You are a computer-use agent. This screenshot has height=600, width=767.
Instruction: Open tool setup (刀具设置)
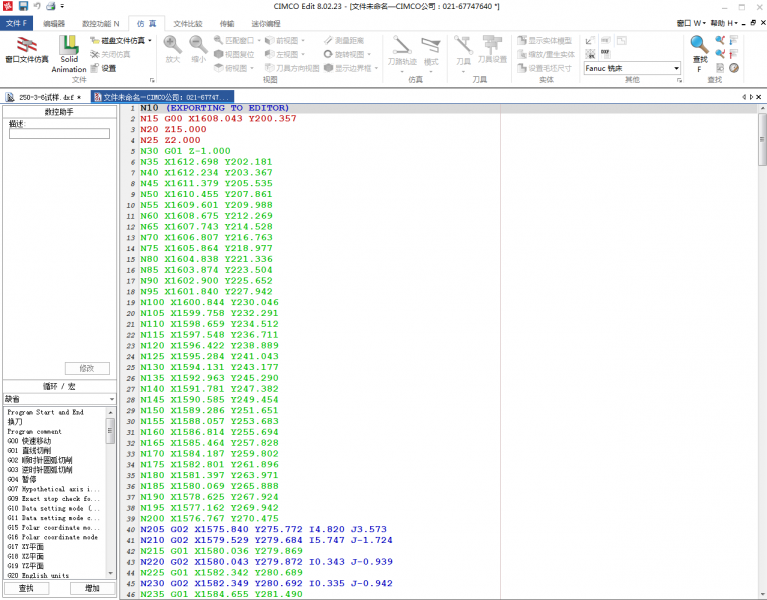[x=492, y=49]
